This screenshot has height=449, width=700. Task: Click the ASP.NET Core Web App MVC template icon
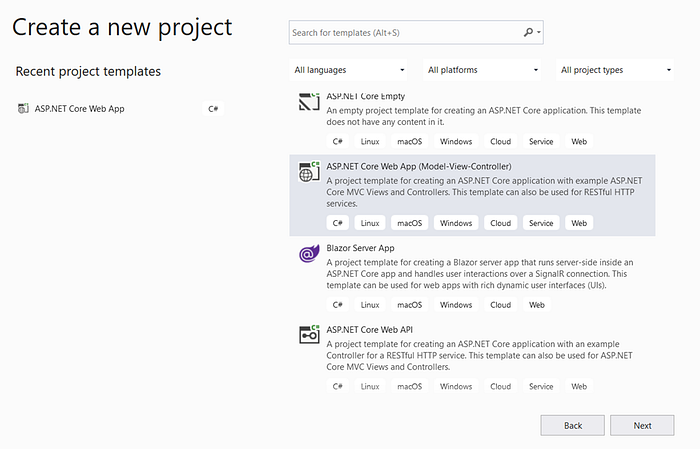(309, 172)
